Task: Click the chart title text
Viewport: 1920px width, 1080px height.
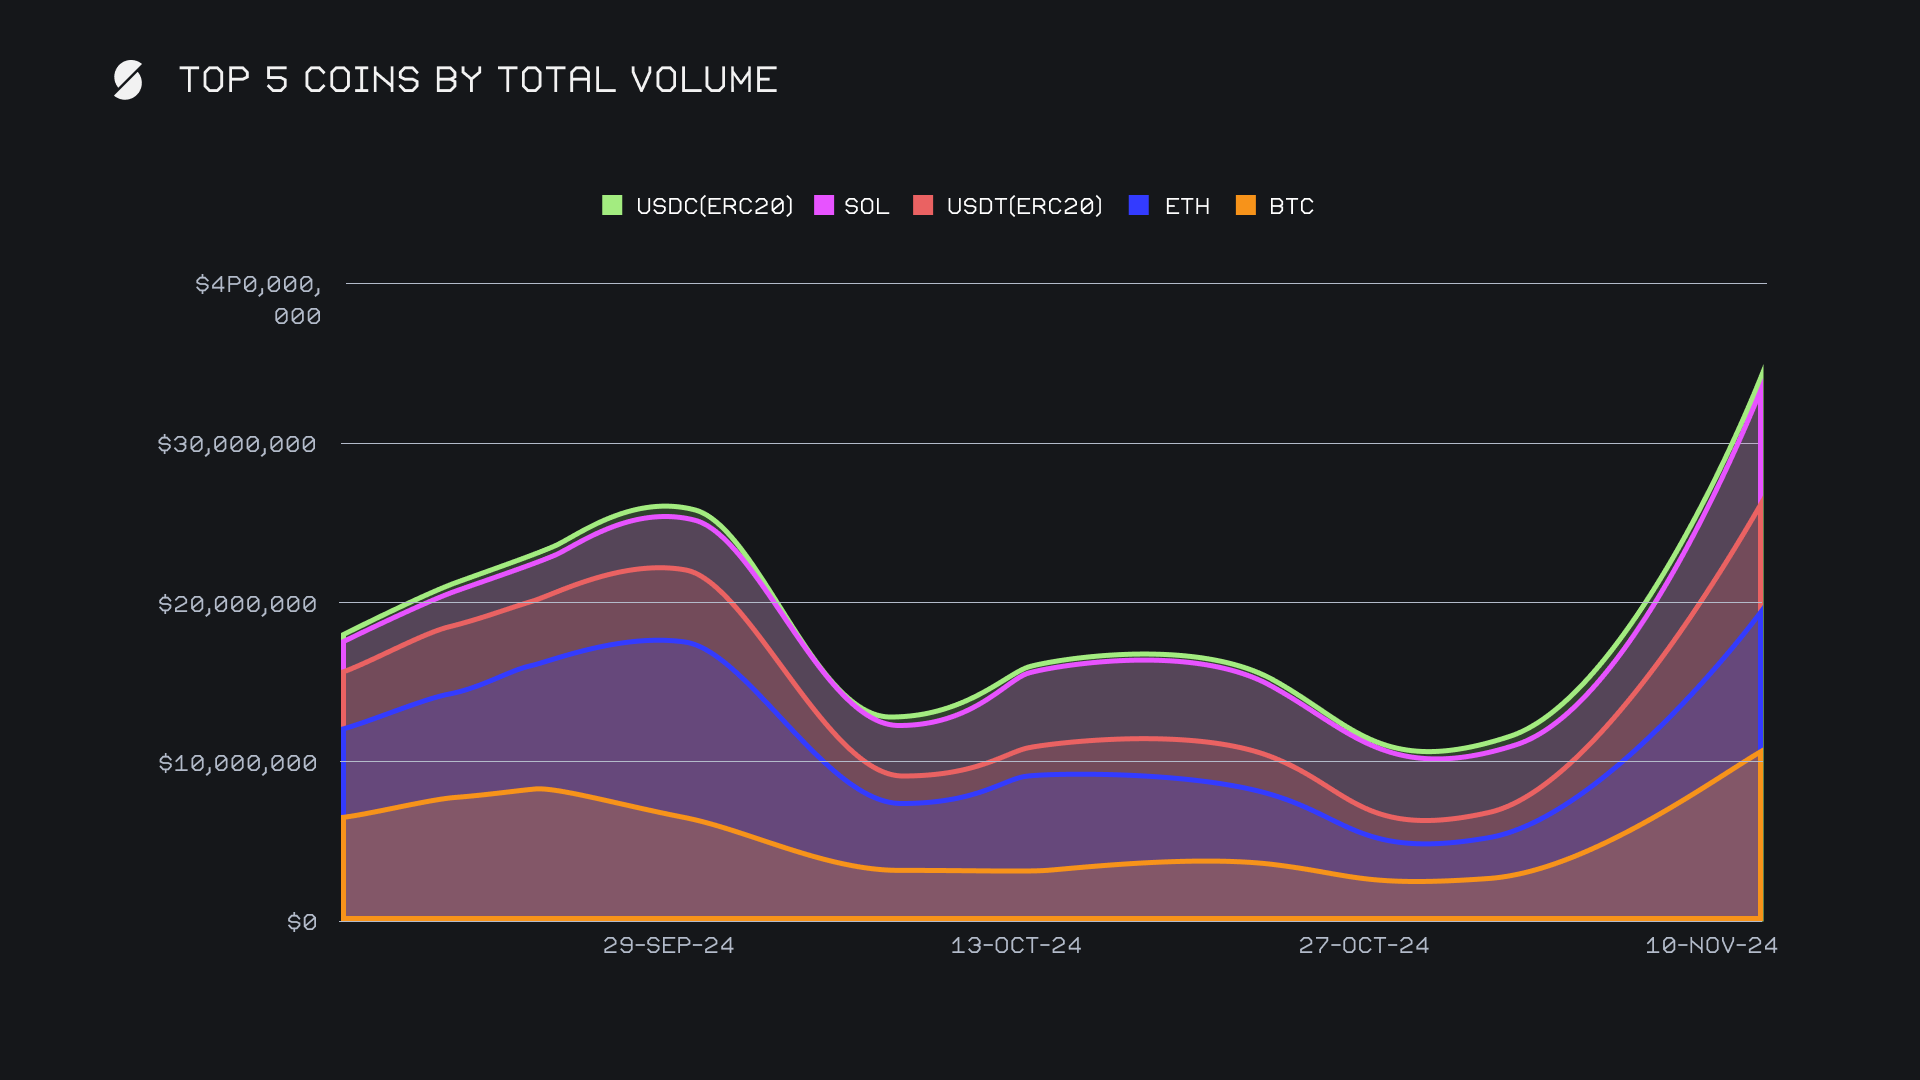Action: click(x=478, y=80)
